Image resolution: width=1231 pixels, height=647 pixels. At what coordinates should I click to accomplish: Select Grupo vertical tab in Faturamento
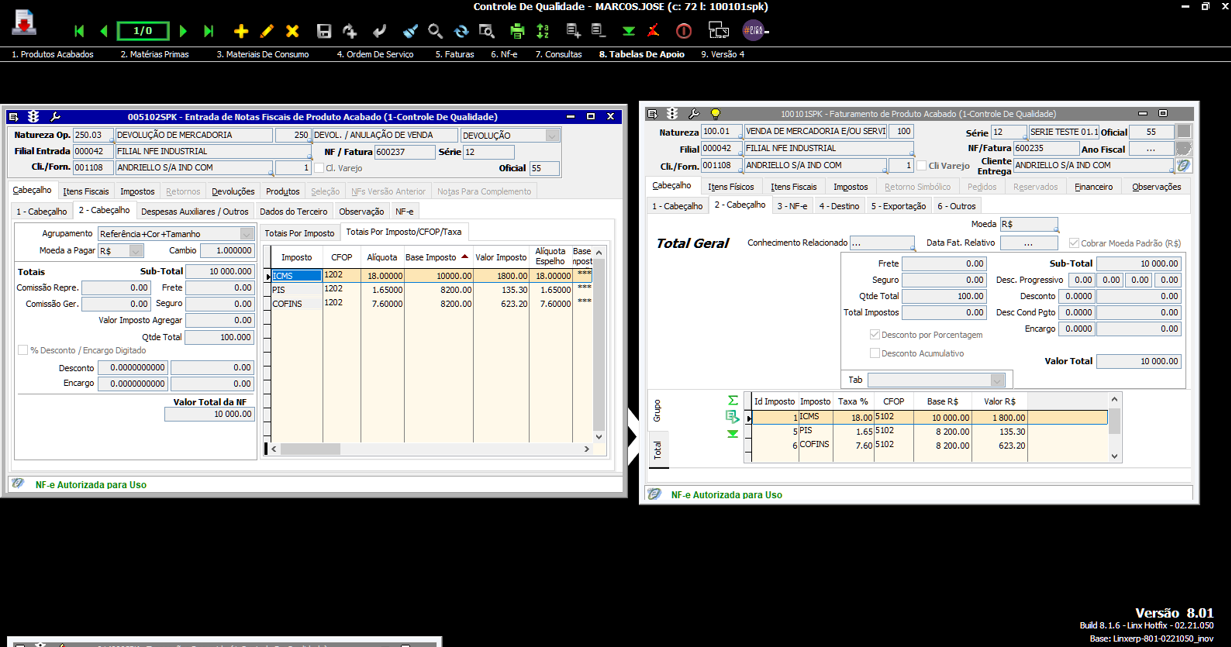point(657,410)
